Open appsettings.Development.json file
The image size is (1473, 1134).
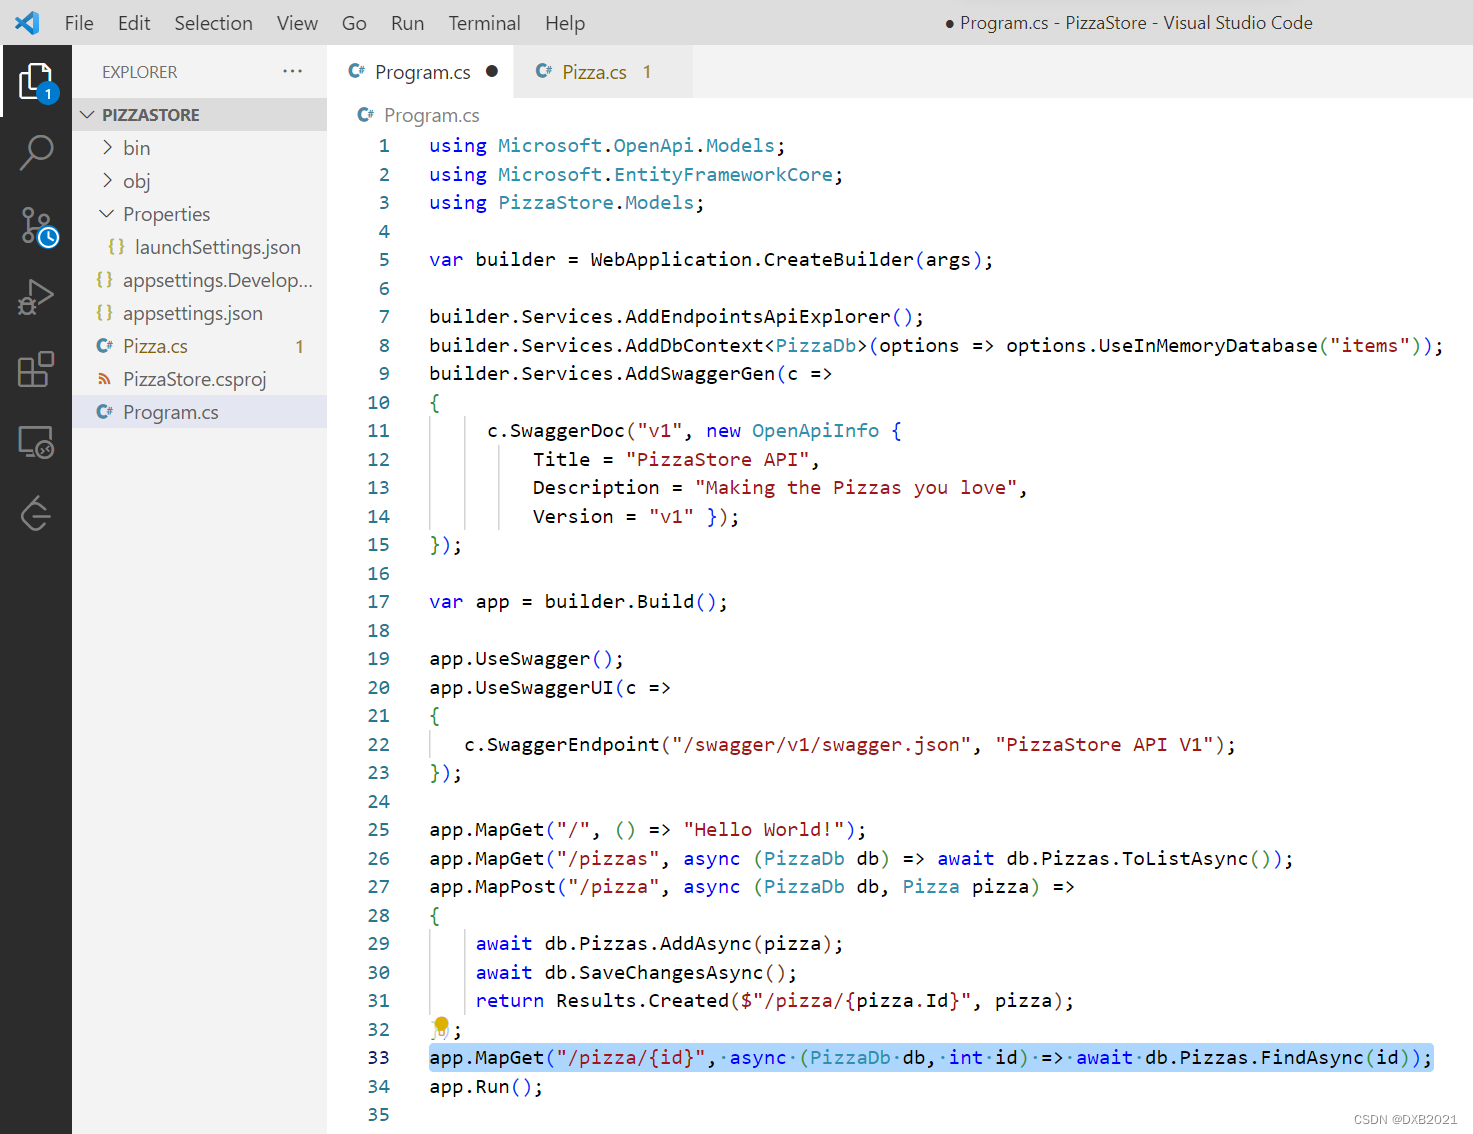(200, 280)
